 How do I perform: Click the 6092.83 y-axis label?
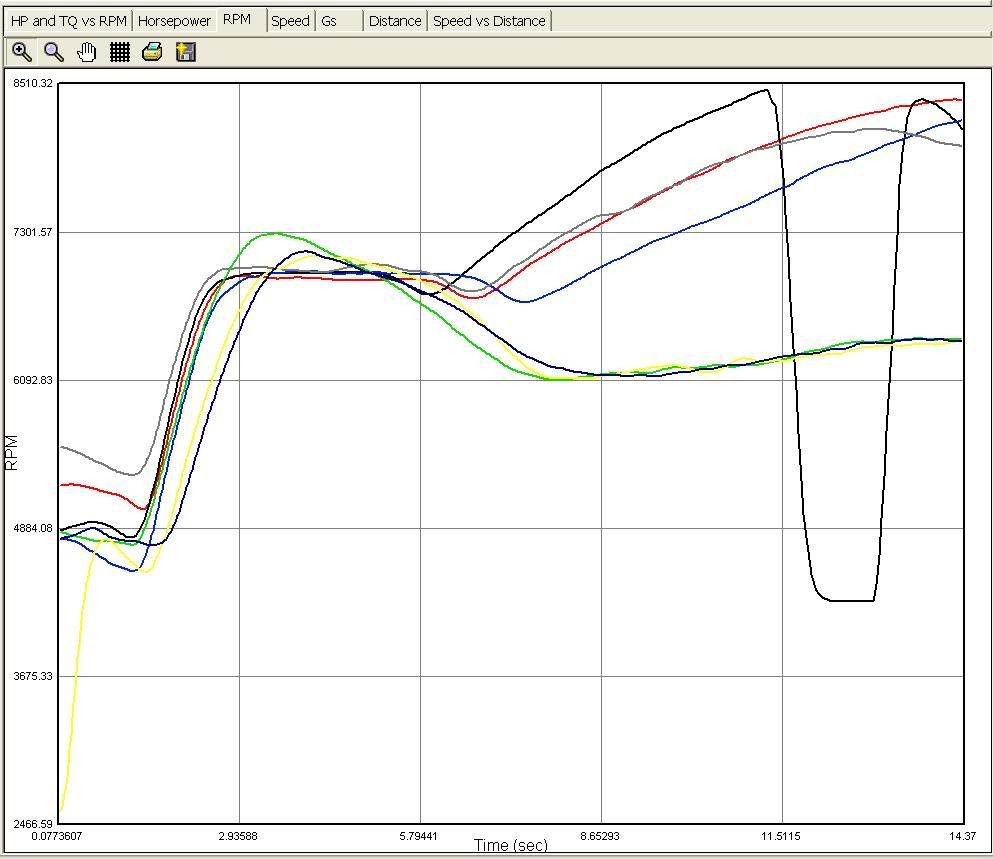pyautogui.click(x=33, y=380)
